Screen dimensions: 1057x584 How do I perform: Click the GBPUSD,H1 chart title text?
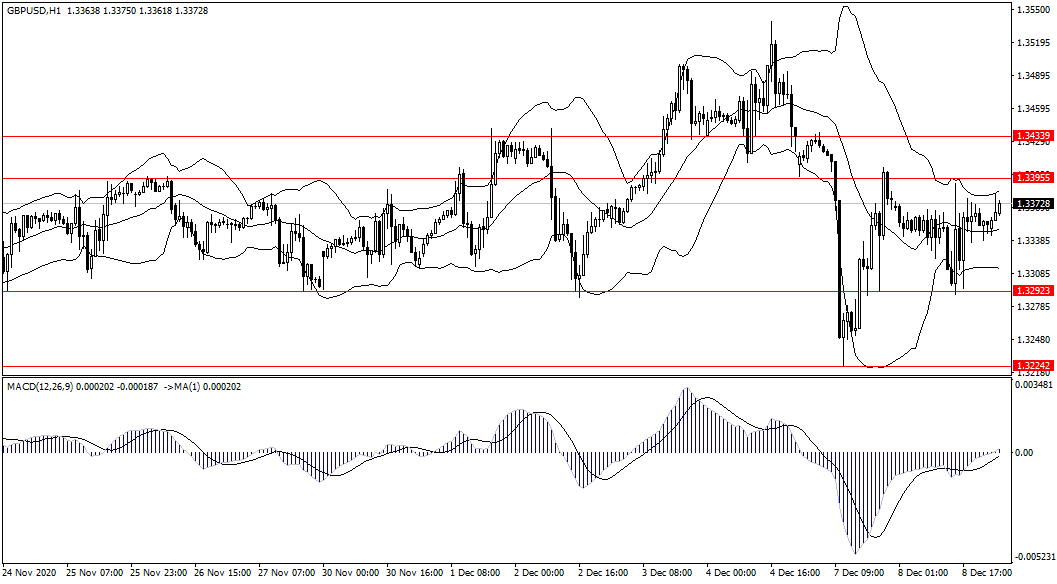pyautogui.click(x=32, y=10)
